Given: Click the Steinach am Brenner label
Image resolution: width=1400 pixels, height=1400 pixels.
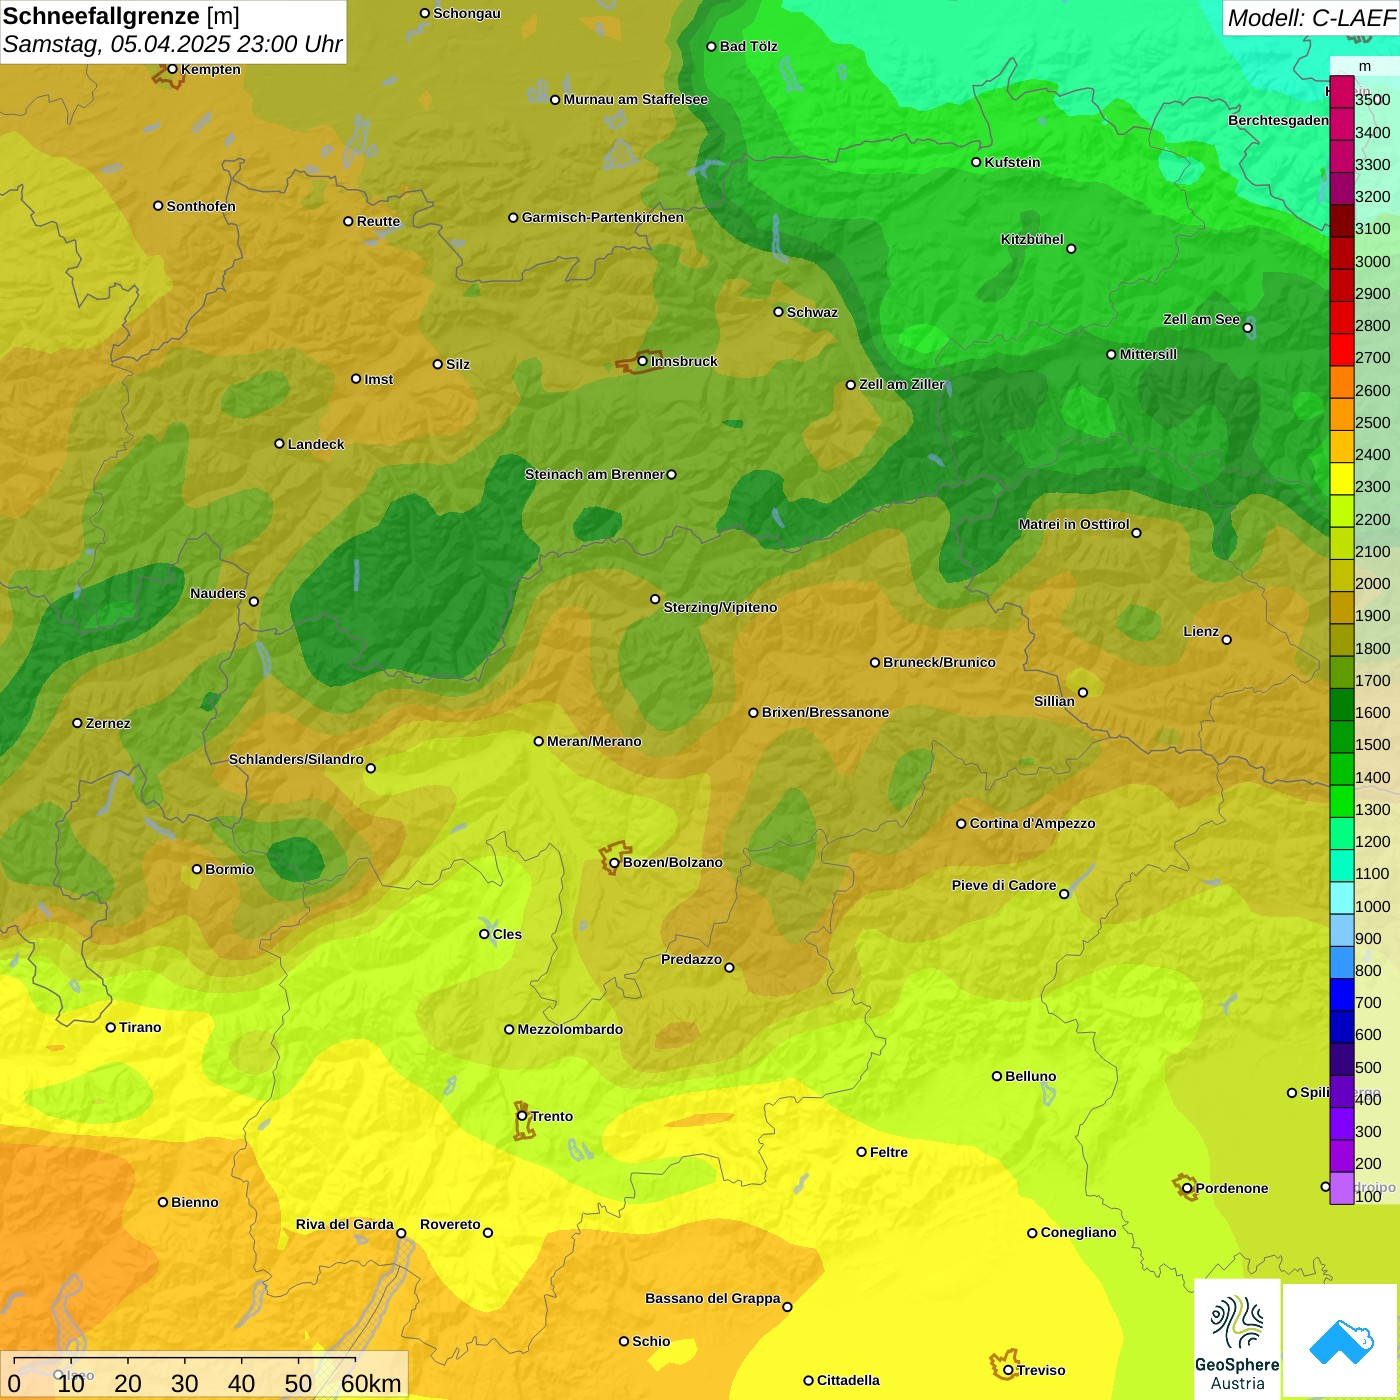Looking at the screenshot, I should 595,474.
